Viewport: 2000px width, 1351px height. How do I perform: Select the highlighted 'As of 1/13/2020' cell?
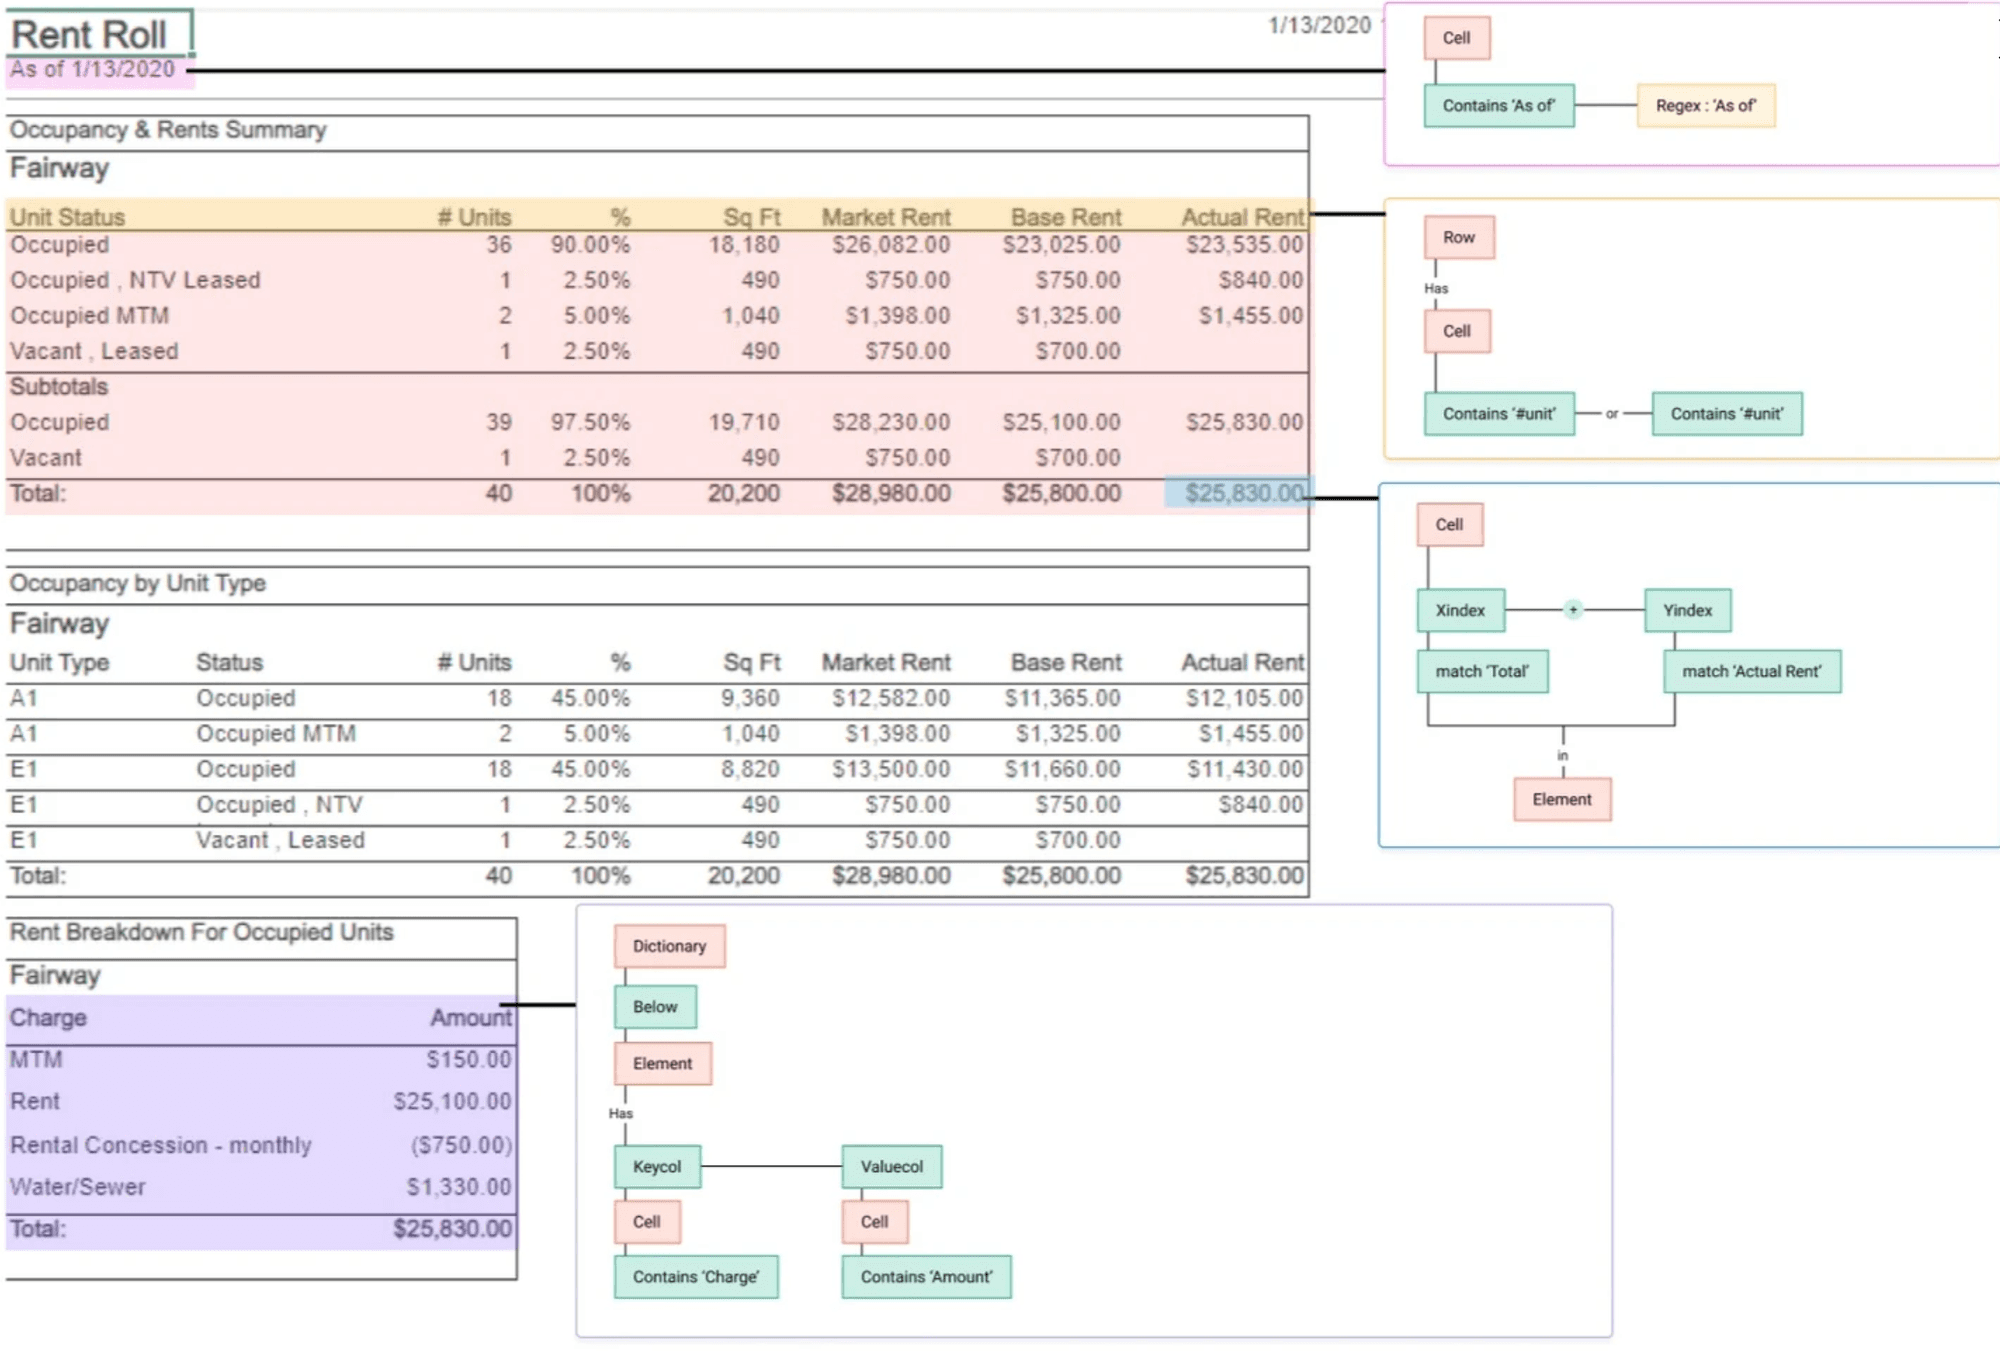[93, 70]
